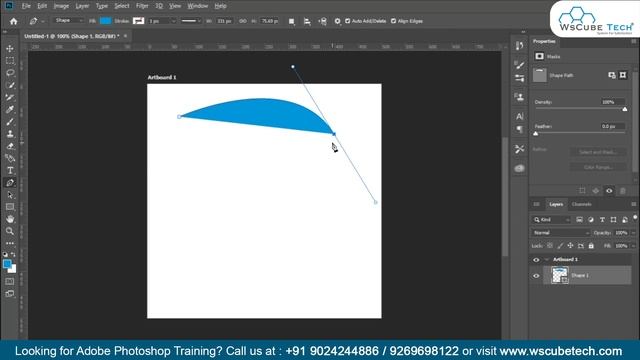This screenshot has width=640, height=360.
Task: Open the Image menu
Action: (x=61, y=6)
